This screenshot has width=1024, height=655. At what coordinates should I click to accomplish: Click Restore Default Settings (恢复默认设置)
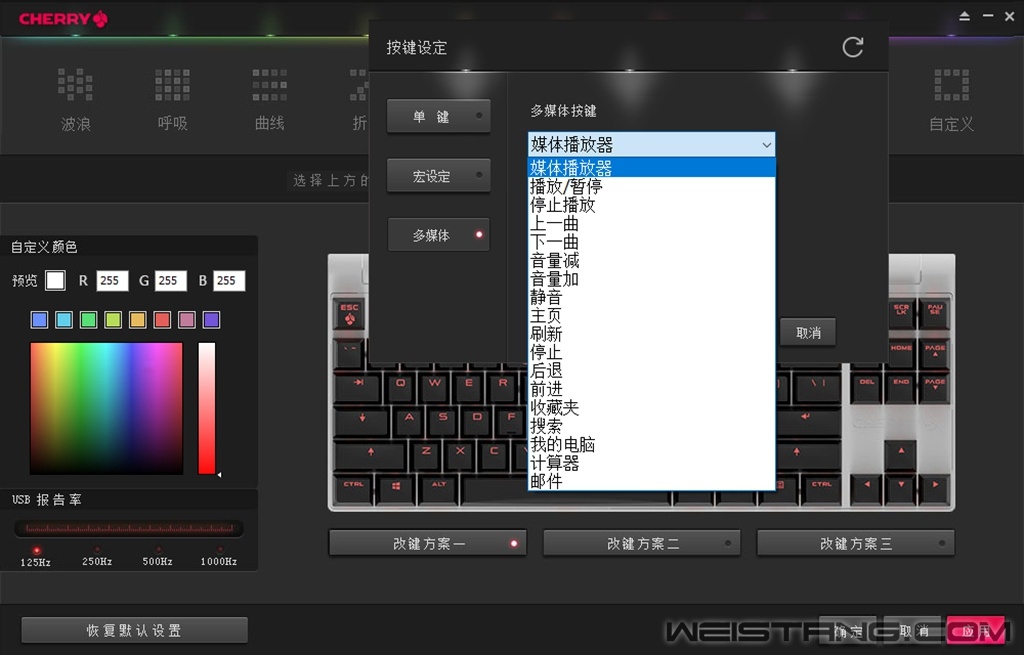[135, 630]
